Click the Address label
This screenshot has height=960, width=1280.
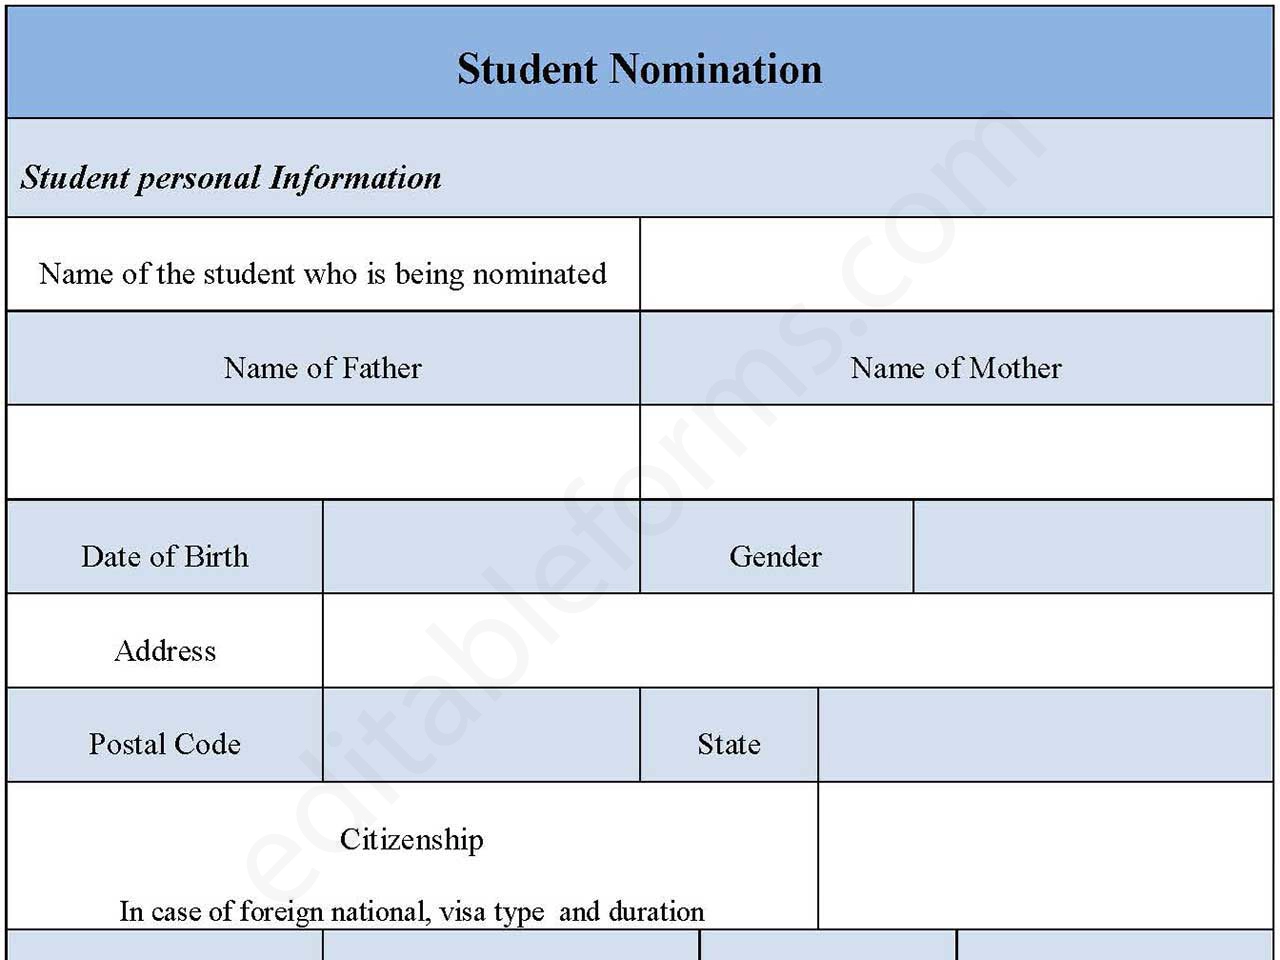tap(165, 651)
